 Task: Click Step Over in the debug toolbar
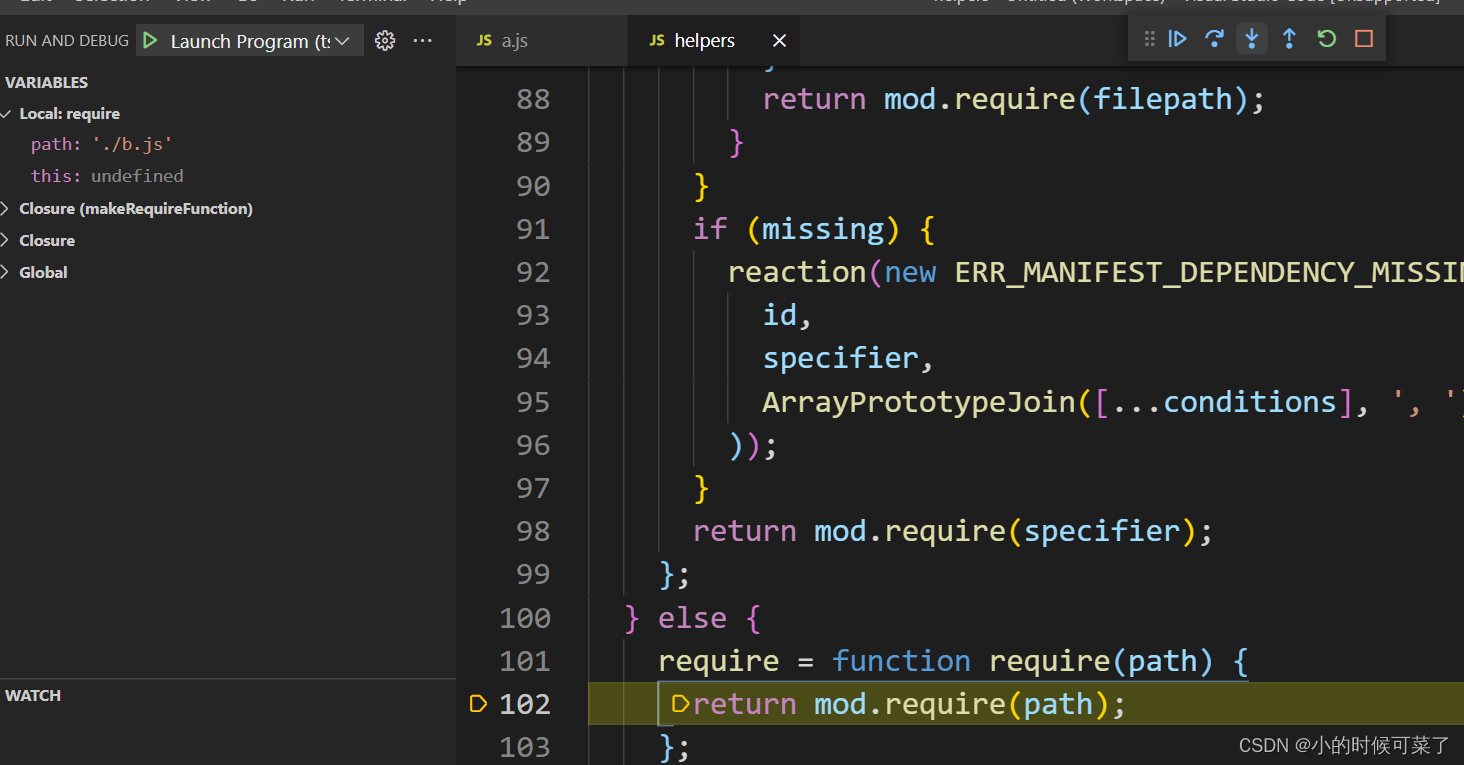(x=1215, y=39)
